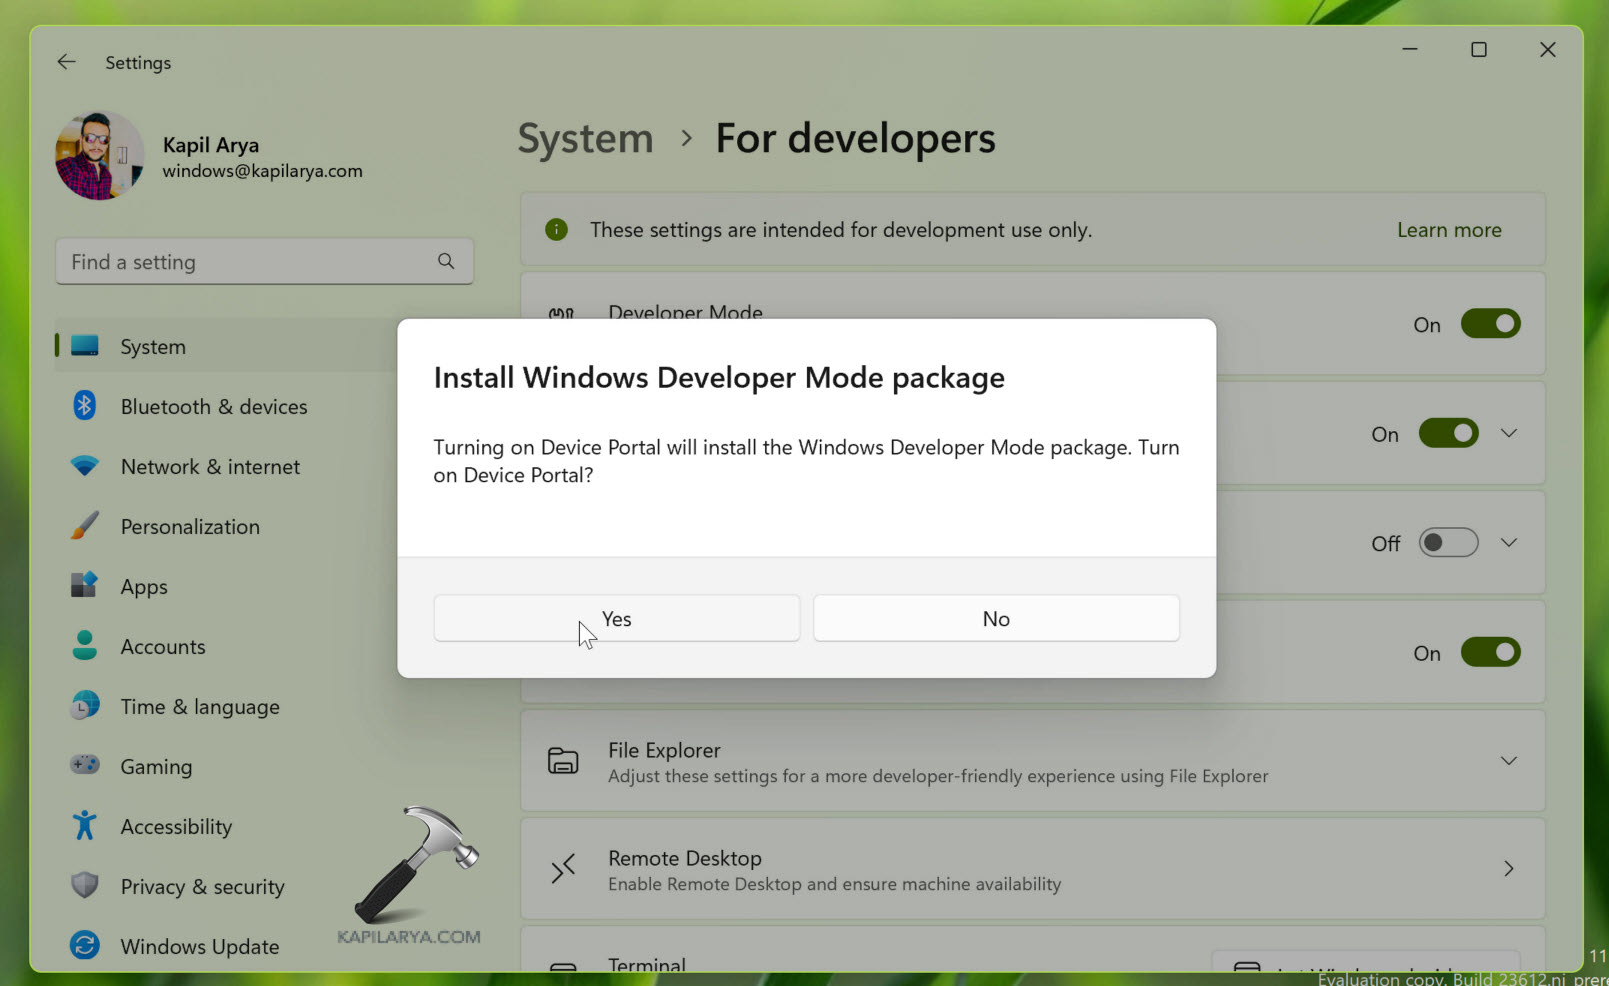Viewport: 1609px width, 986px height.
Task: Expand the chevron beside the Off toggle
Action: point(1509,542)
